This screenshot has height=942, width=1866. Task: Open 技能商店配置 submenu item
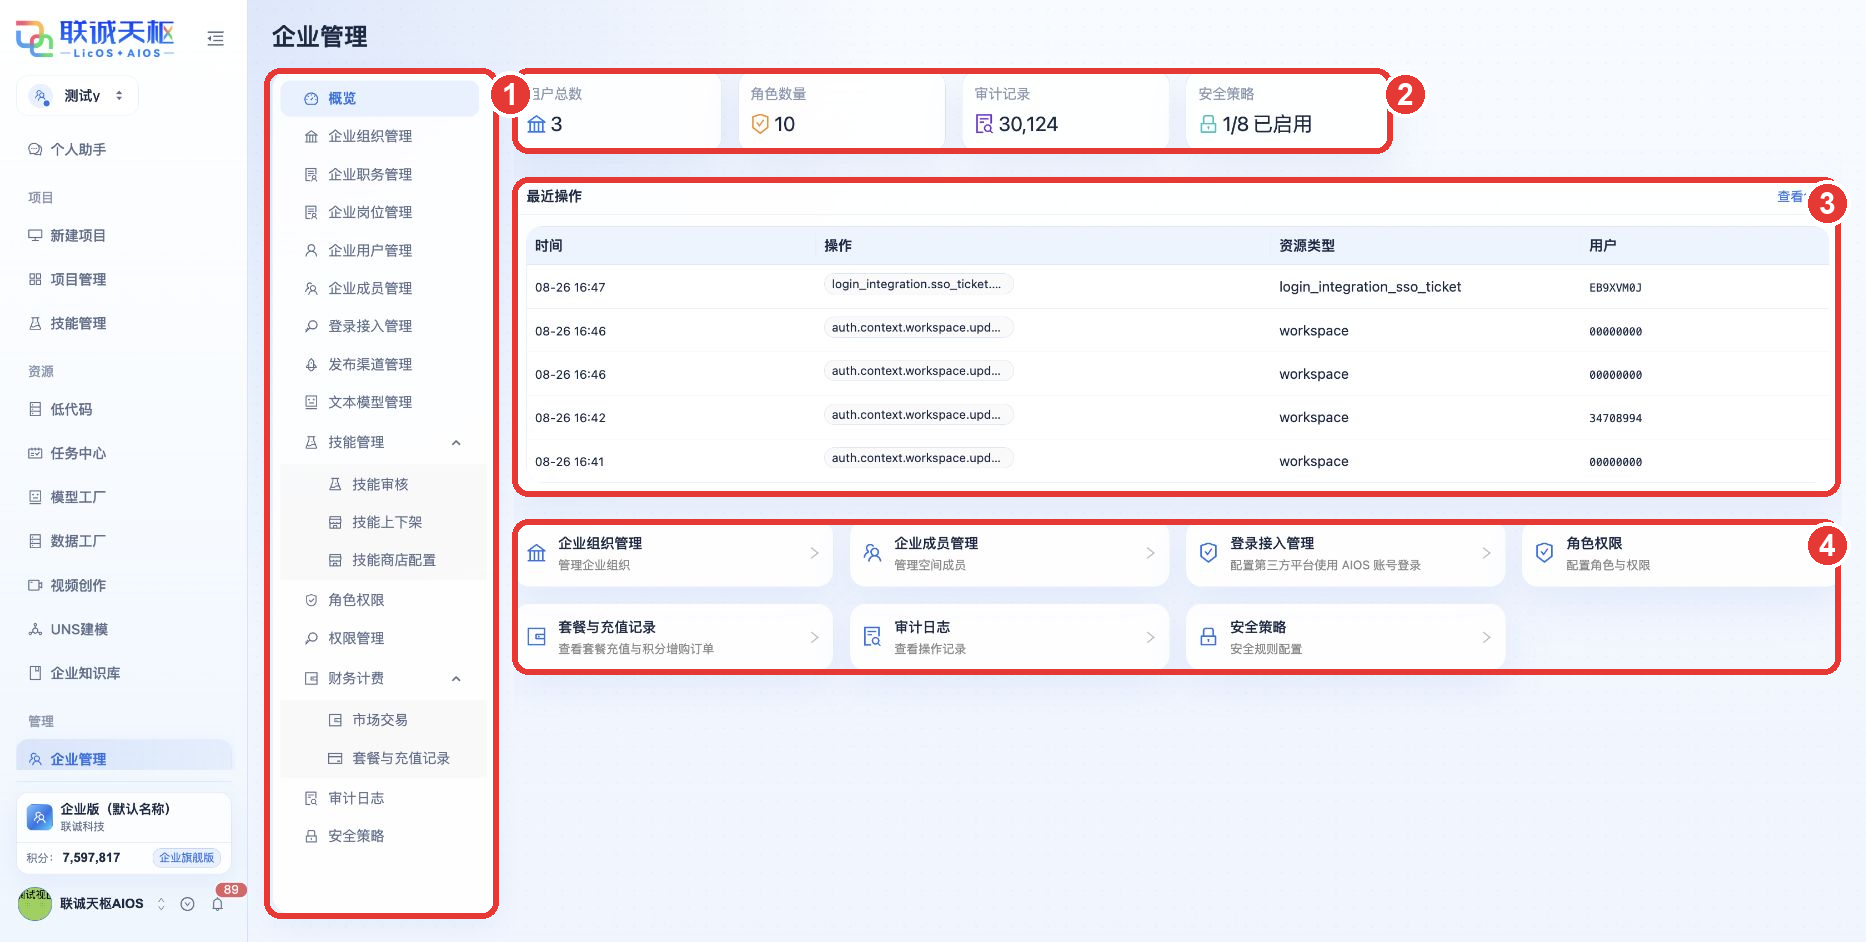click(383, 561)
